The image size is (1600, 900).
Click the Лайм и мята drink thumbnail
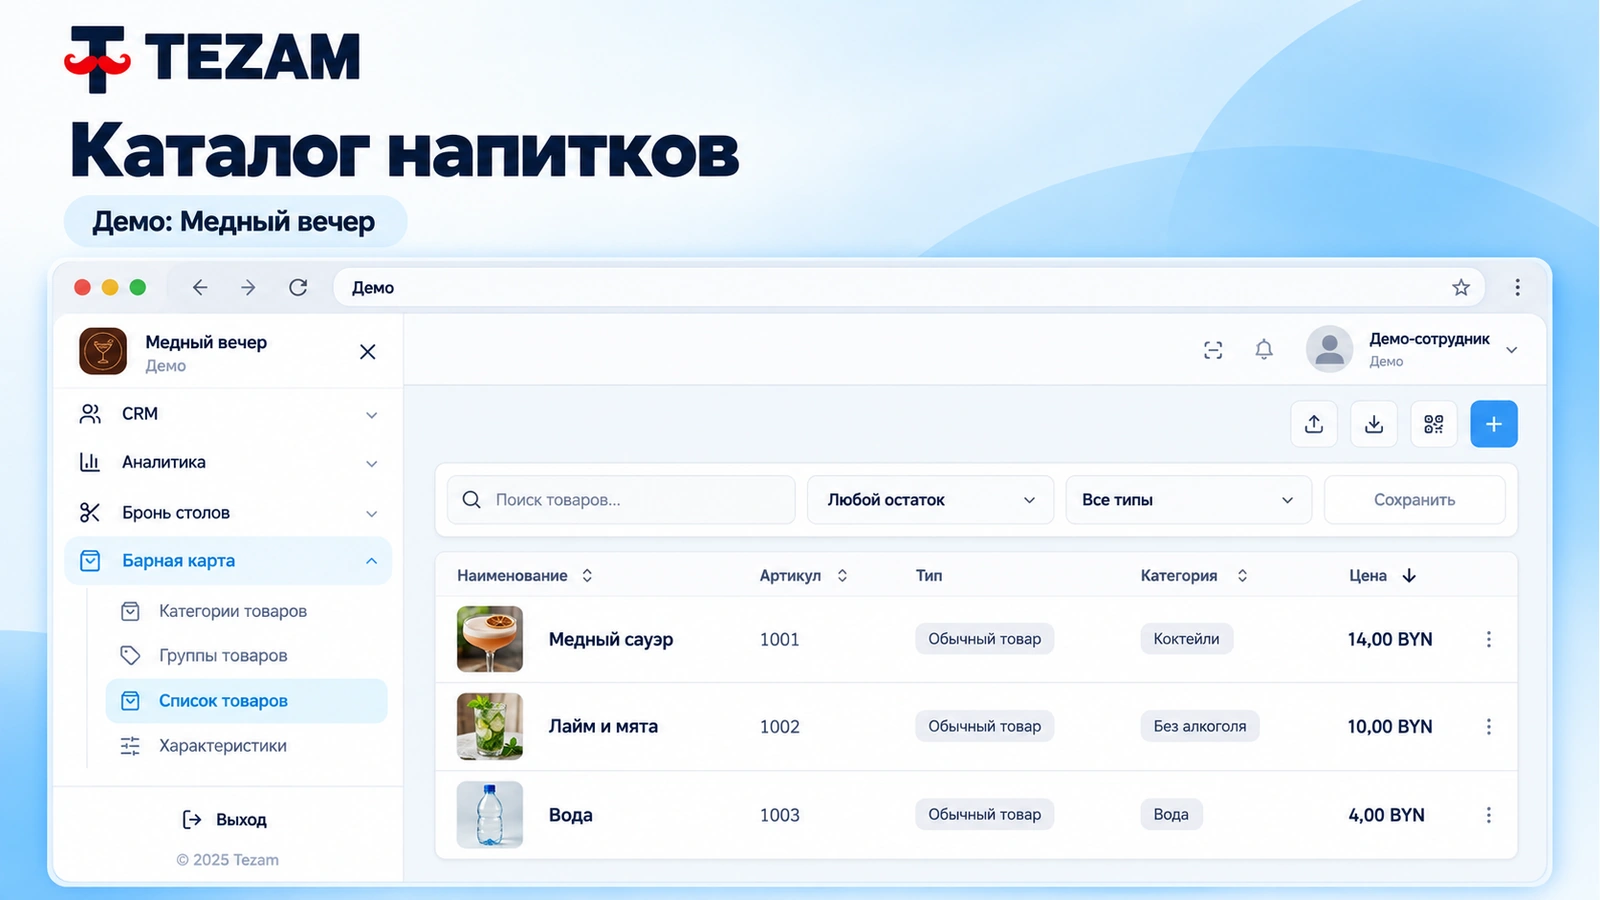coord(490,727)
